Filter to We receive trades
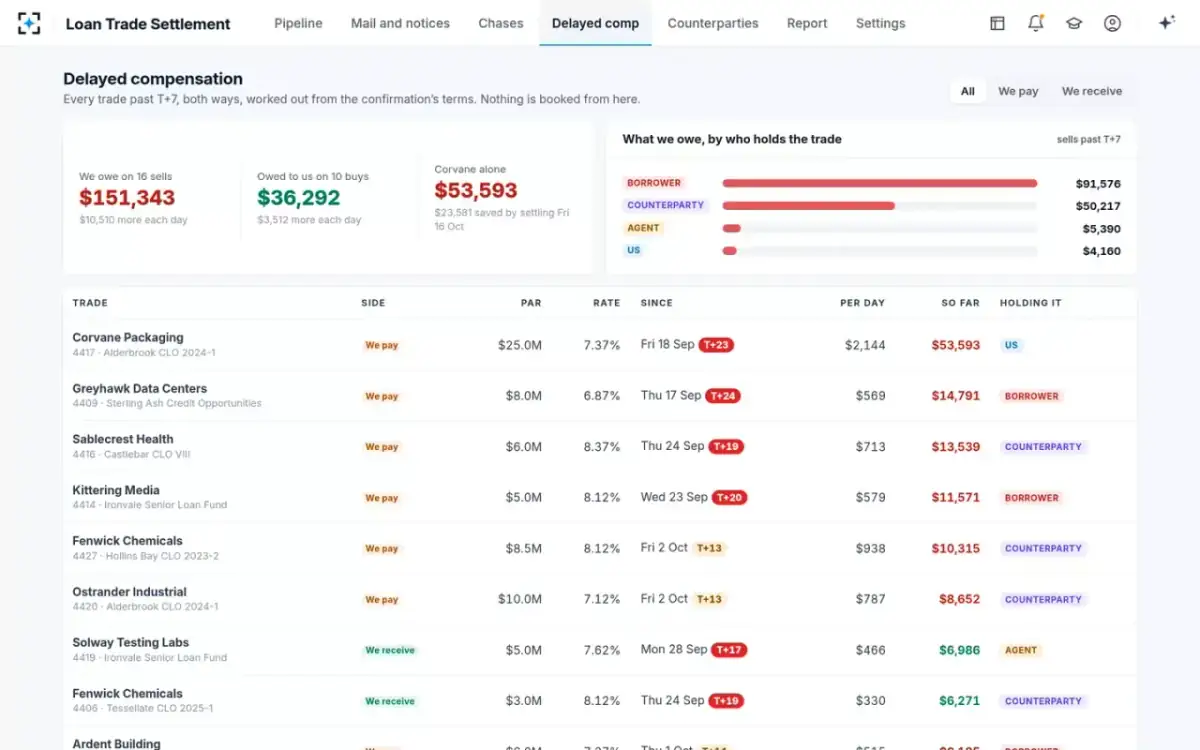Image resolution: width=1200 pixels, height=750 pixels. pyautogui.click(x=1092, y=91)
